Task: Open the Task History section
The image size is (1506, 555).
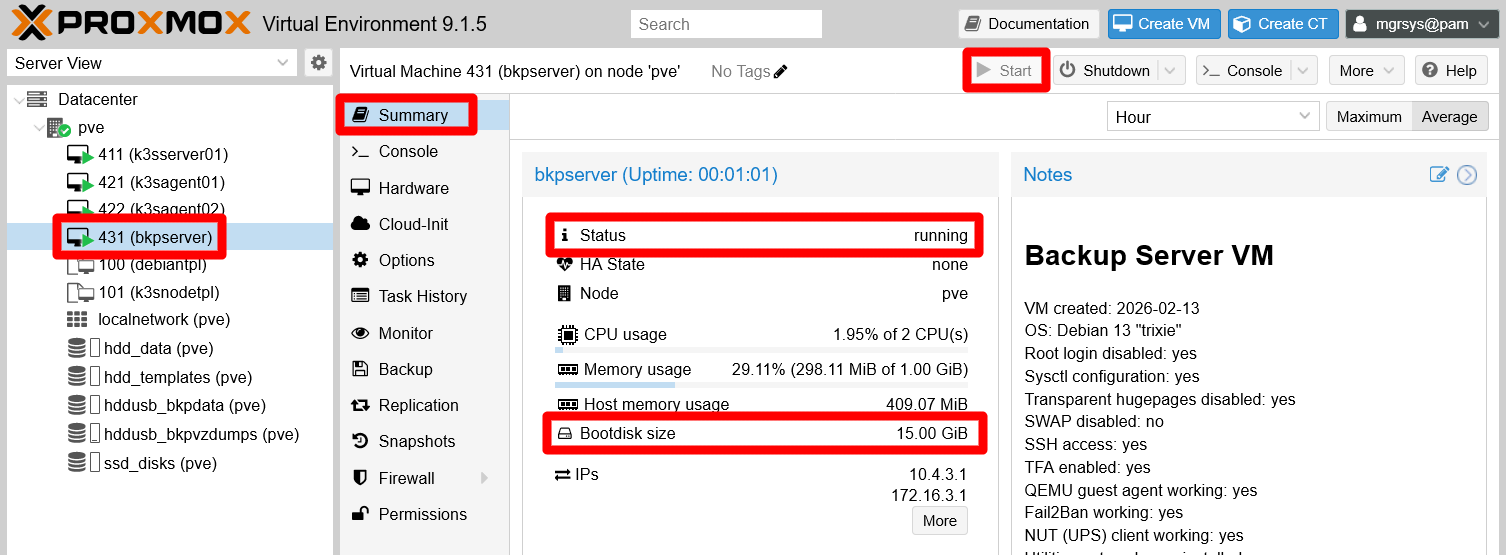Action: tap(424, 296)
